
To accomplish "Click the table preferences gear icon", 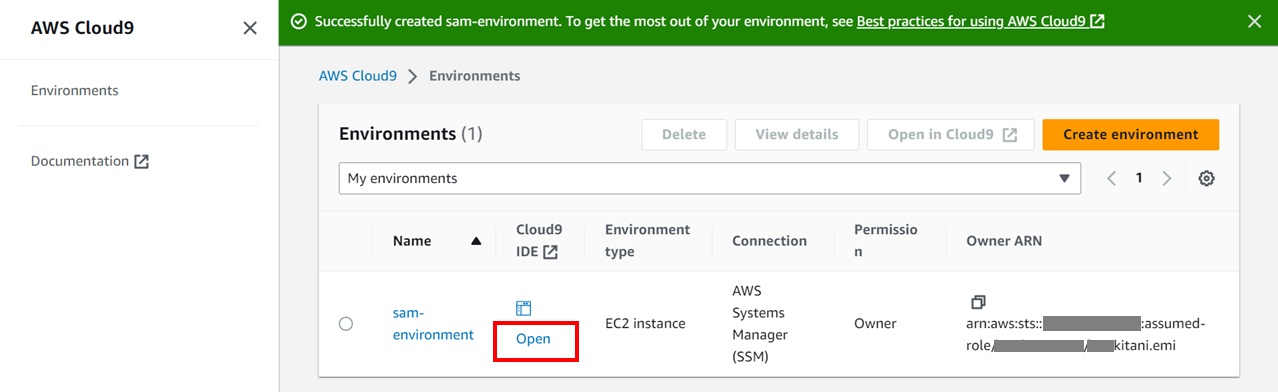I will click(x=1206, y=178).
